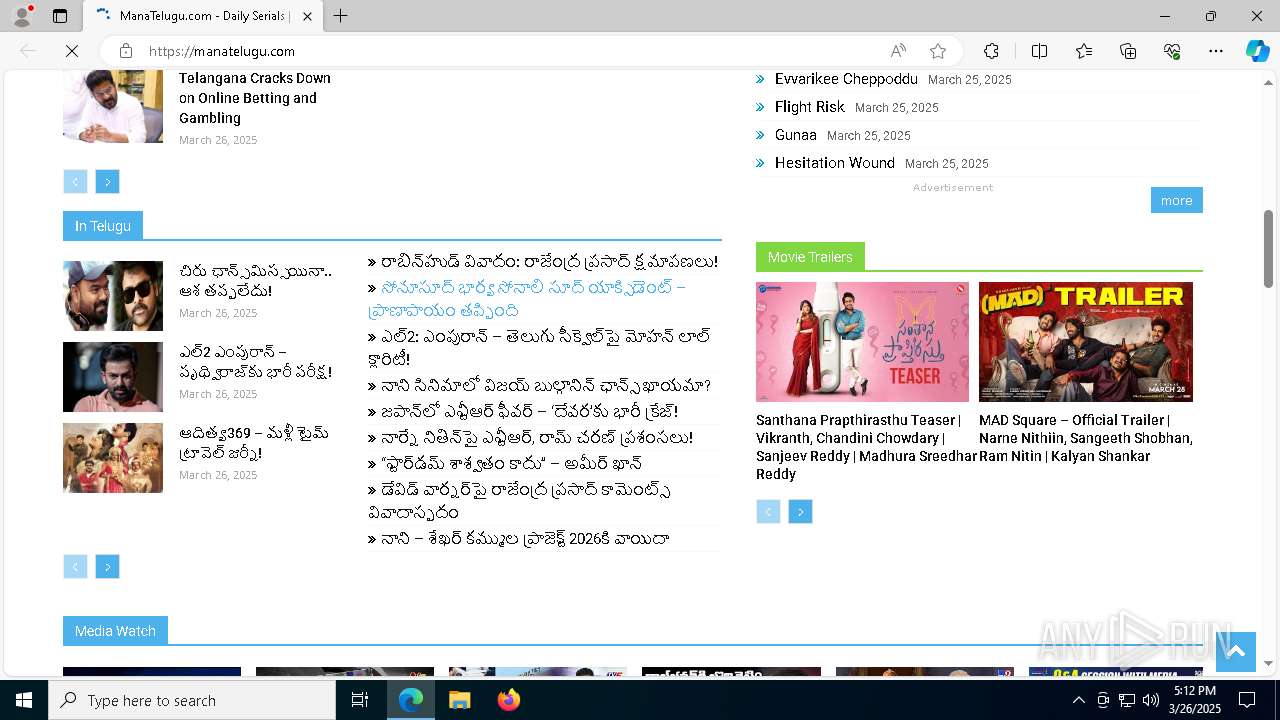1280x720 pixels.
Task: Open Movie Trailers section
Action: (x=810, y=257)
